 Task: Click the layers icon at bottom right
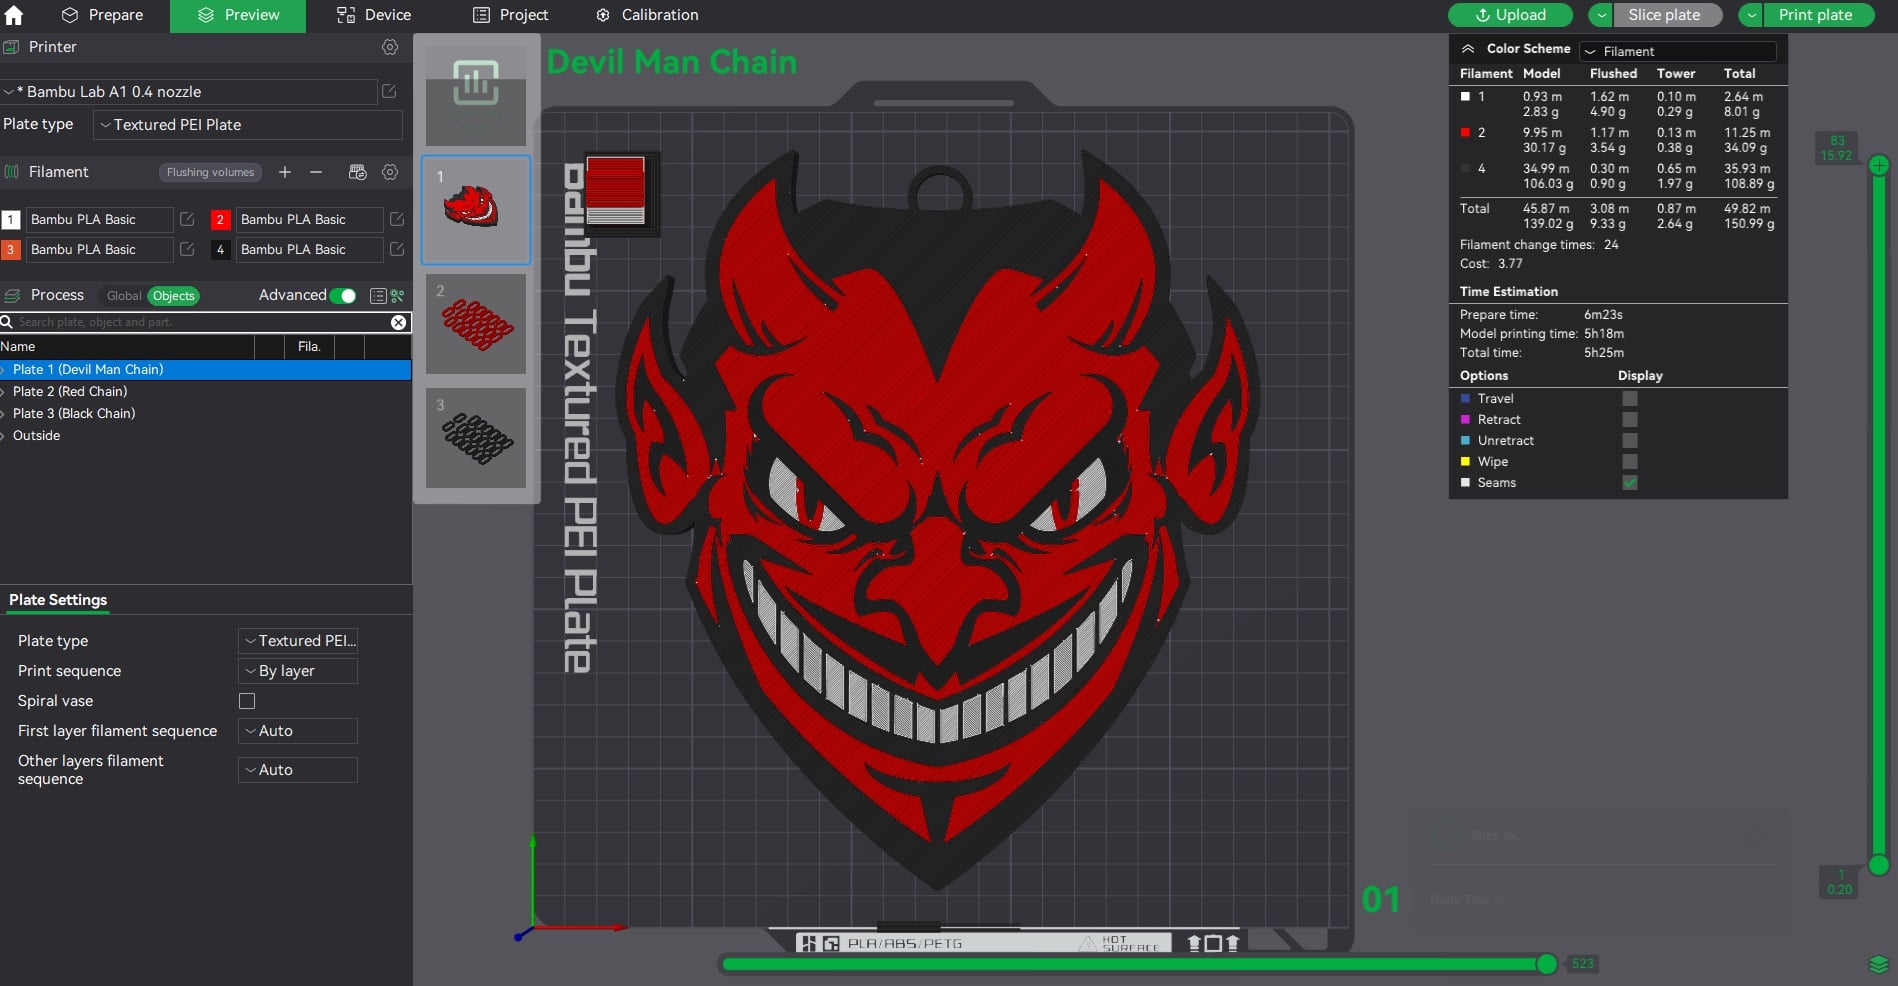1878,964
